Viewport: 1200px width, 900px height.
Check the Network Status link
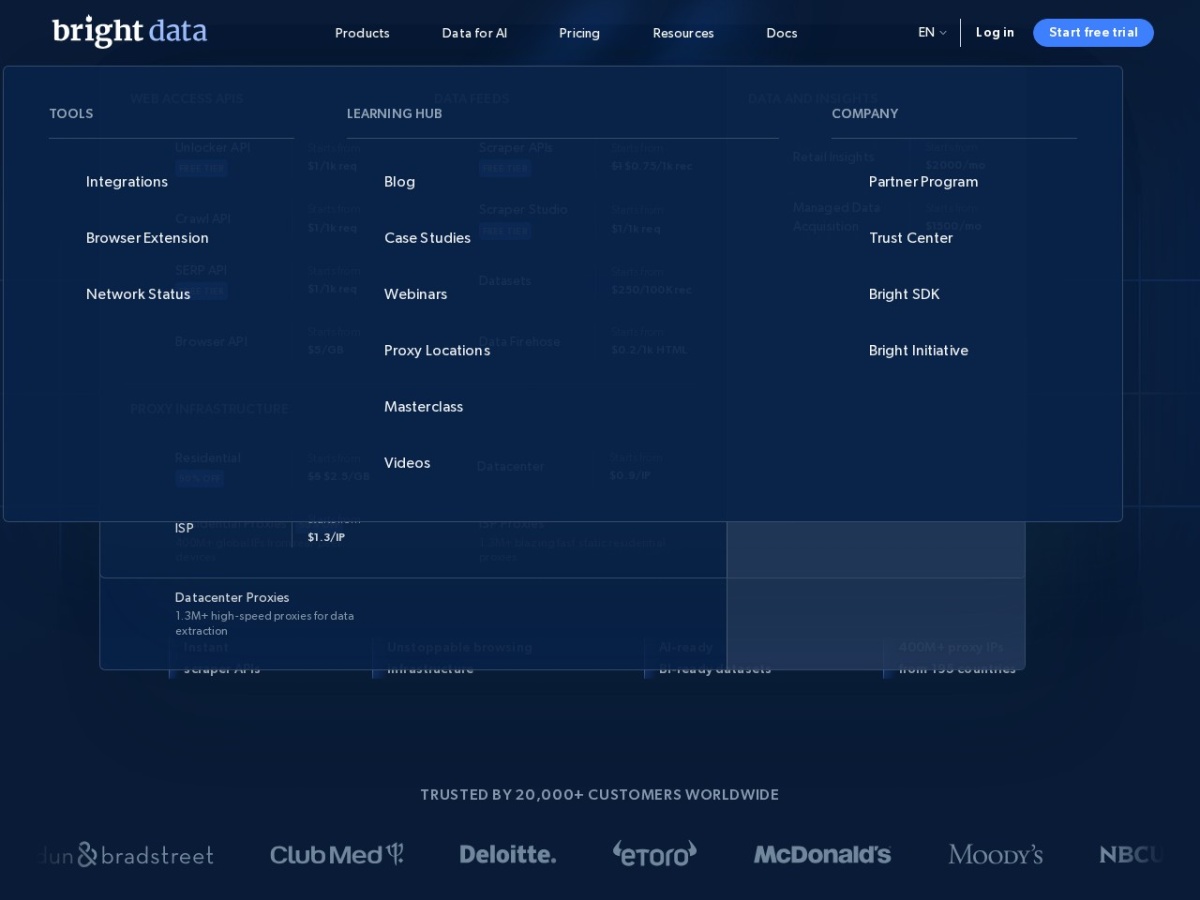138,294
